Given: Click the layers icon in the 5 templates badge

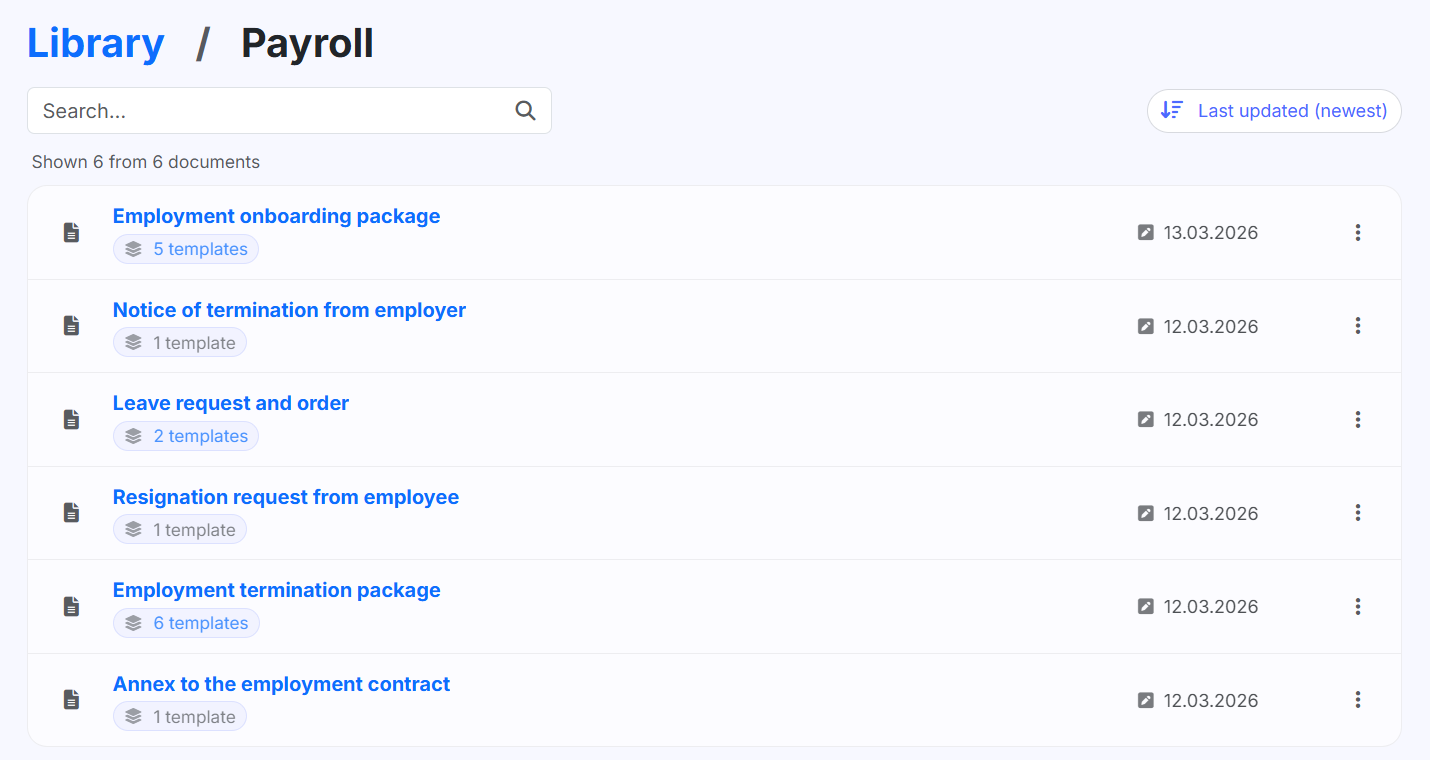Looking at the screenshot, I should pos(133,248).
